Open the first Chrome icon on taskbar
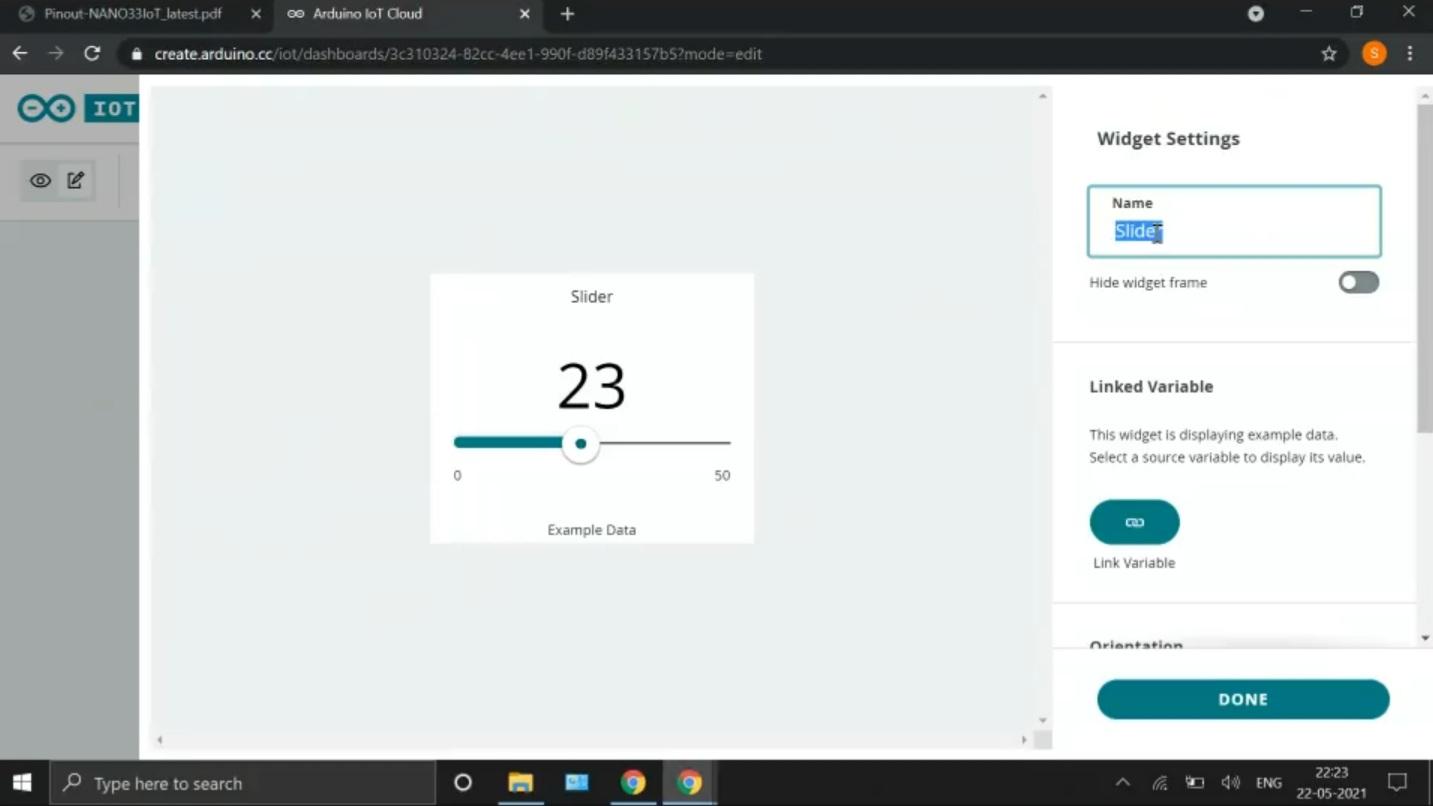Screen dimensions: 1433x806 pyautogui.click(x=633, y=783)
